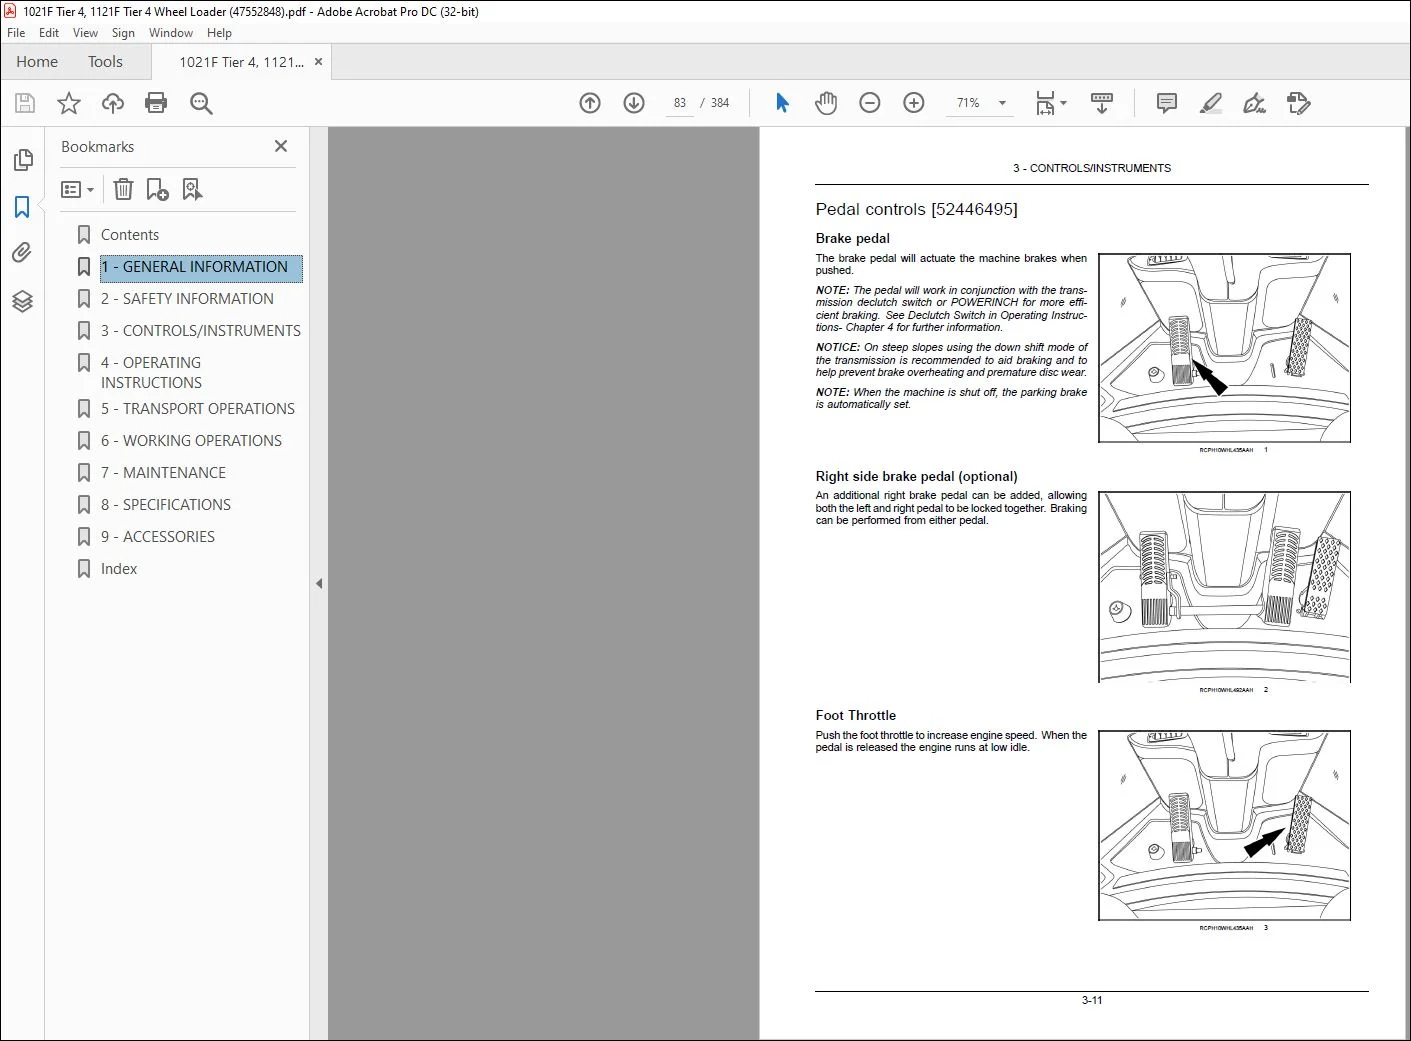Close the 1021F Tier 4 document tab
This screenshot has height=1041, width=1411.
(319, 62)
